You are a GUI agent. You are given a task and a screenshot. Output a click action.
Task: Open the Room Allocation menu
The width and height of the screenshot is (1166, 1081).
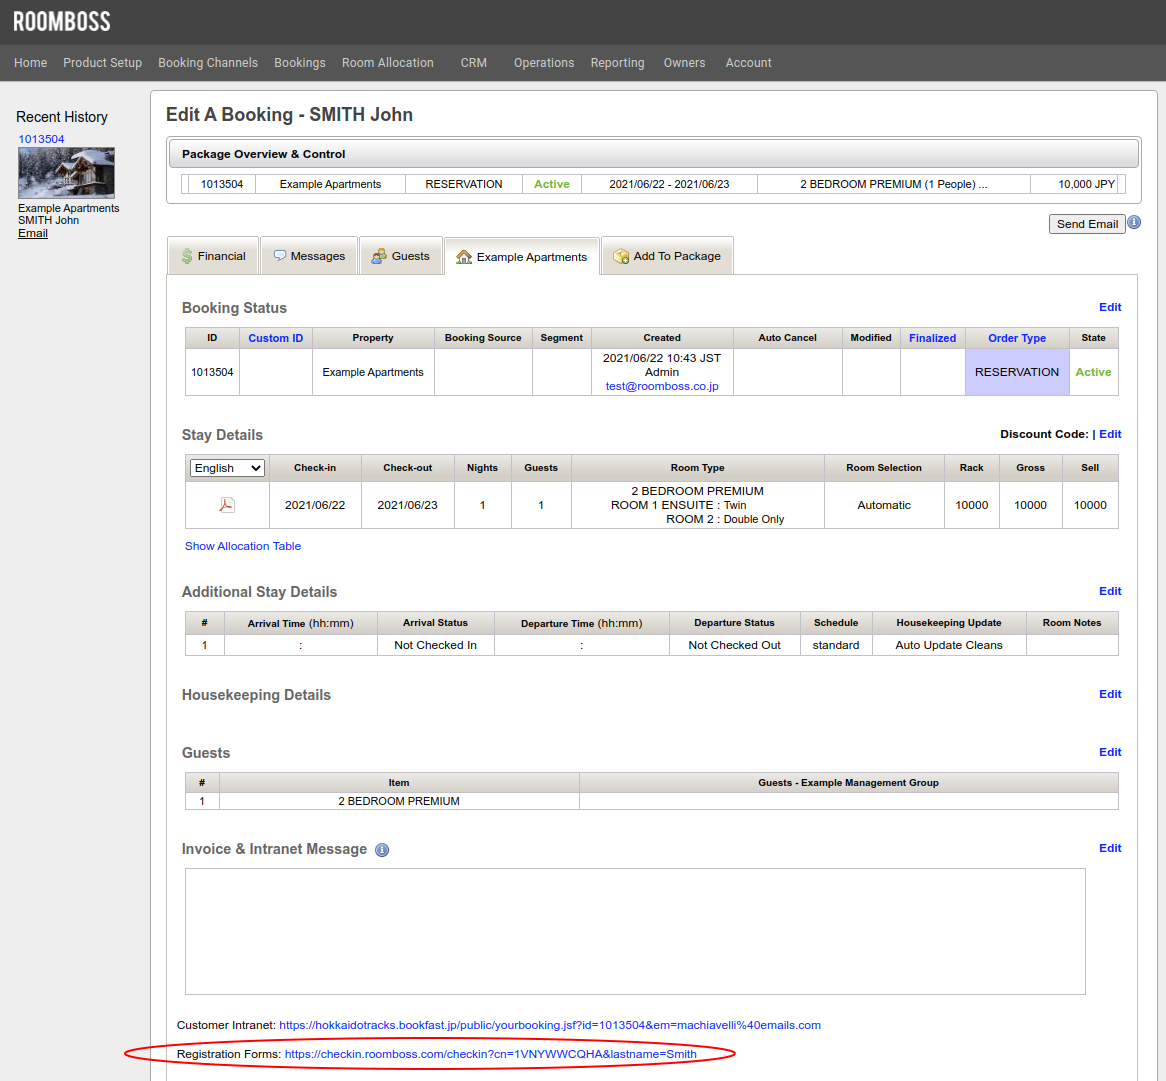coord(387,63)
